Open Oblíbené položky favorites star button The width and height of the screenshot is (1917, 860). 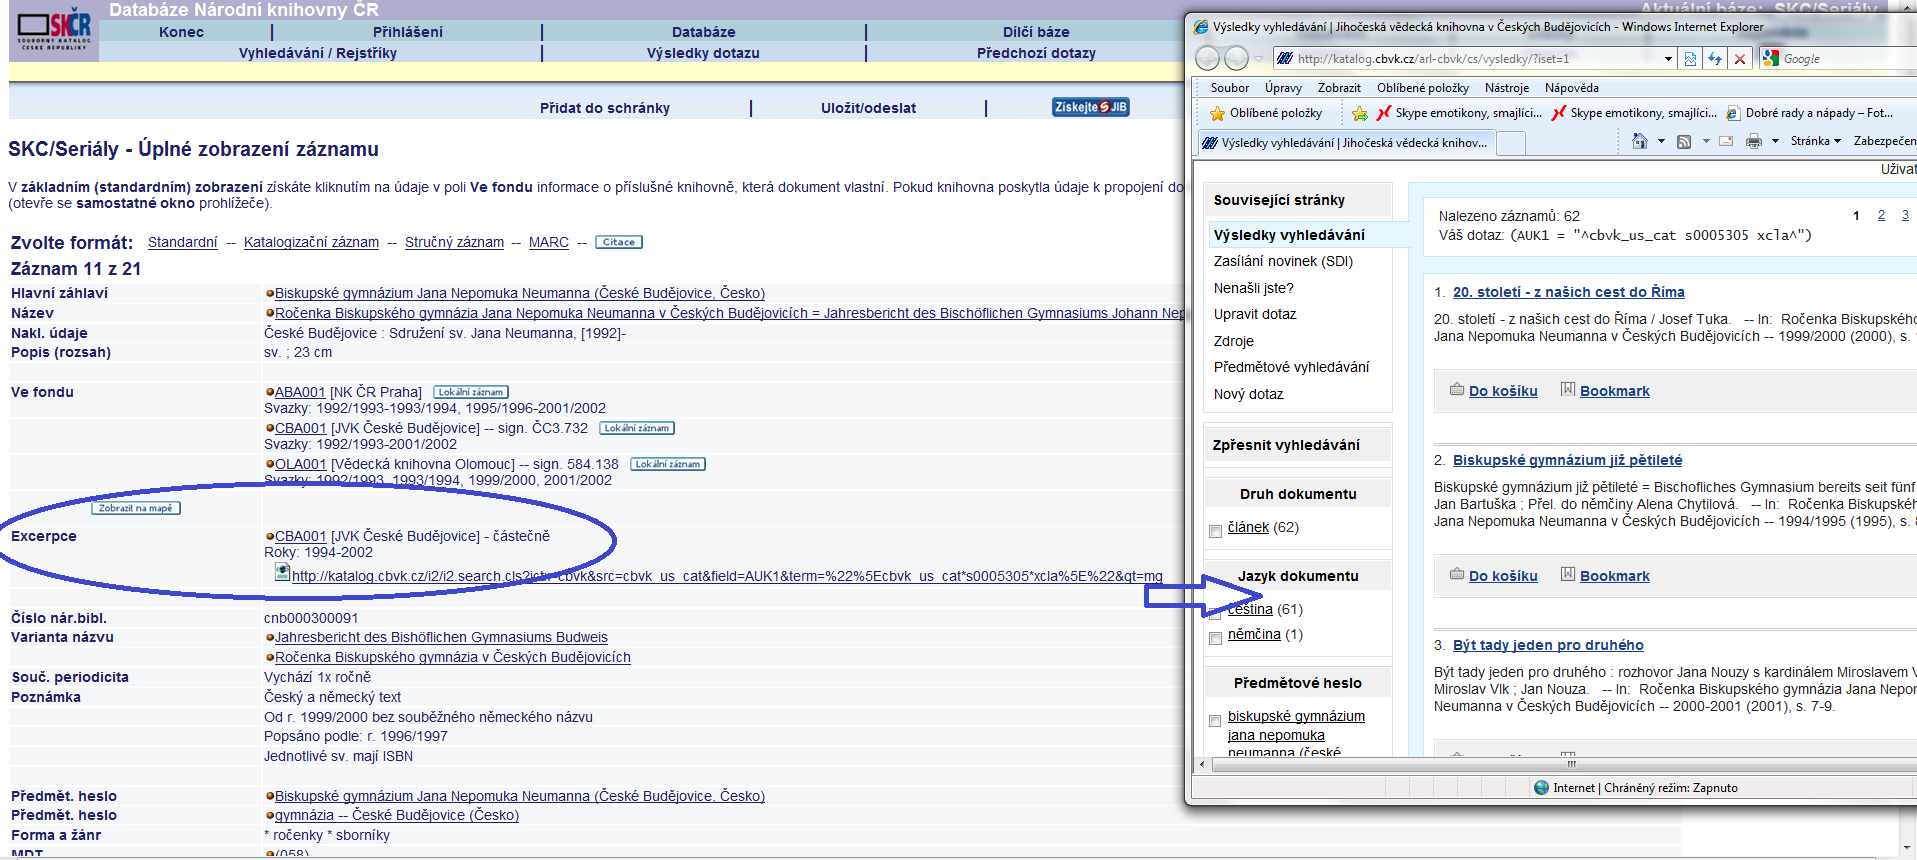coord(1266,113)
